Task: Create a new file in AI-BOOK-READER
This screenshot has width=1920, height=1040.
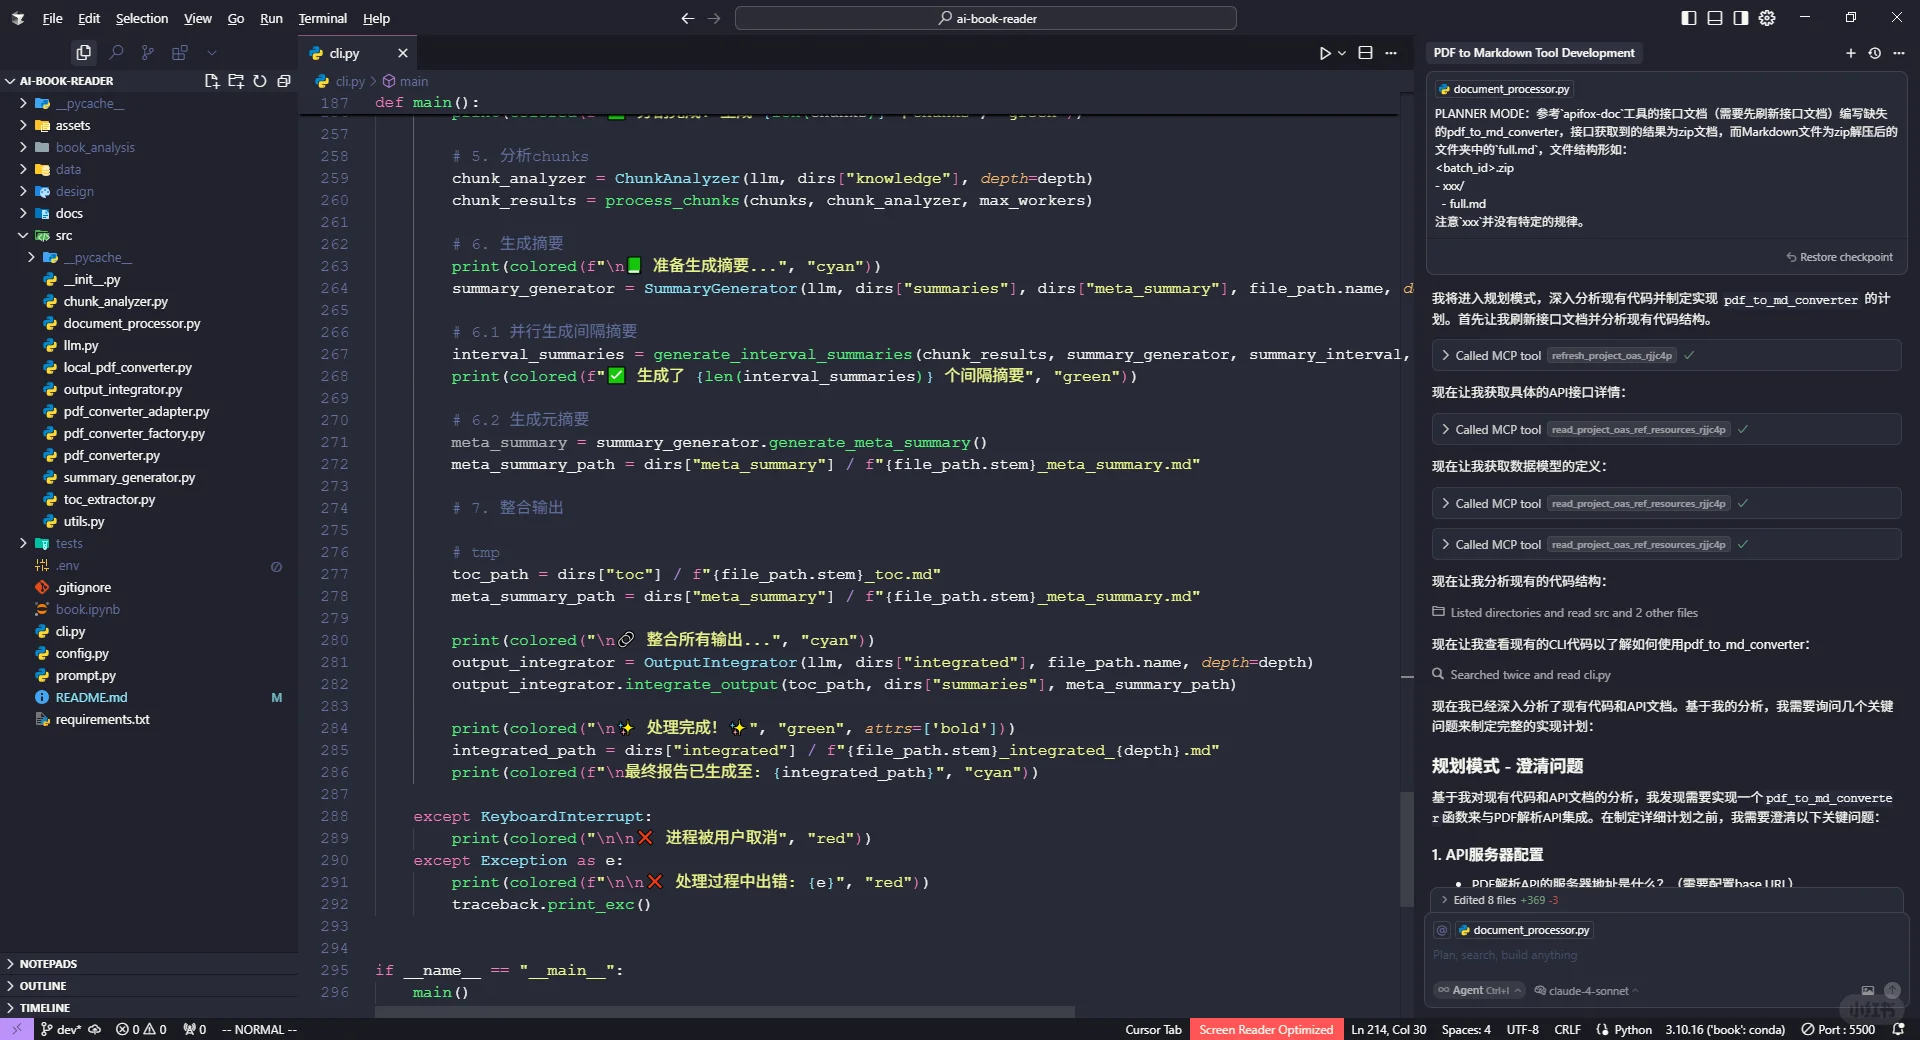Action: (211, 81)
